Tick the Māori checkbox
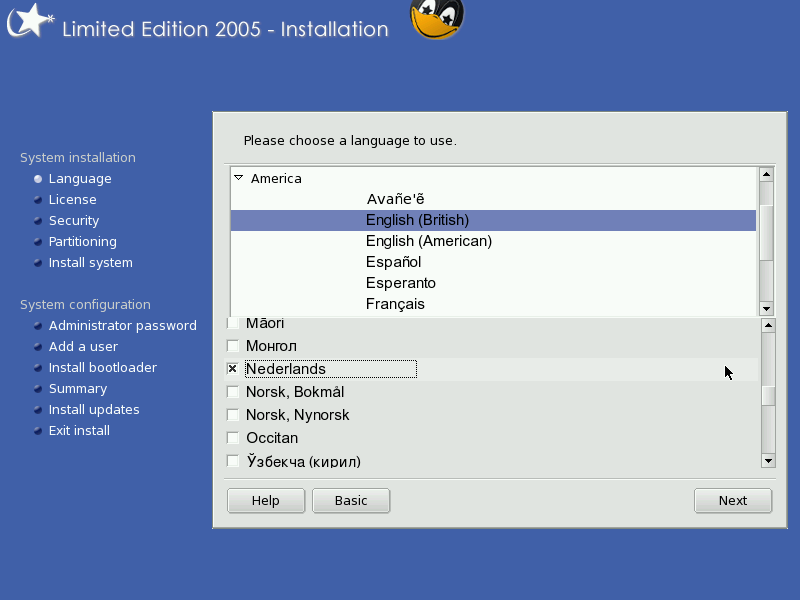Screen dimensions: 800x600 pyautogui.click(x=233, y=323)
